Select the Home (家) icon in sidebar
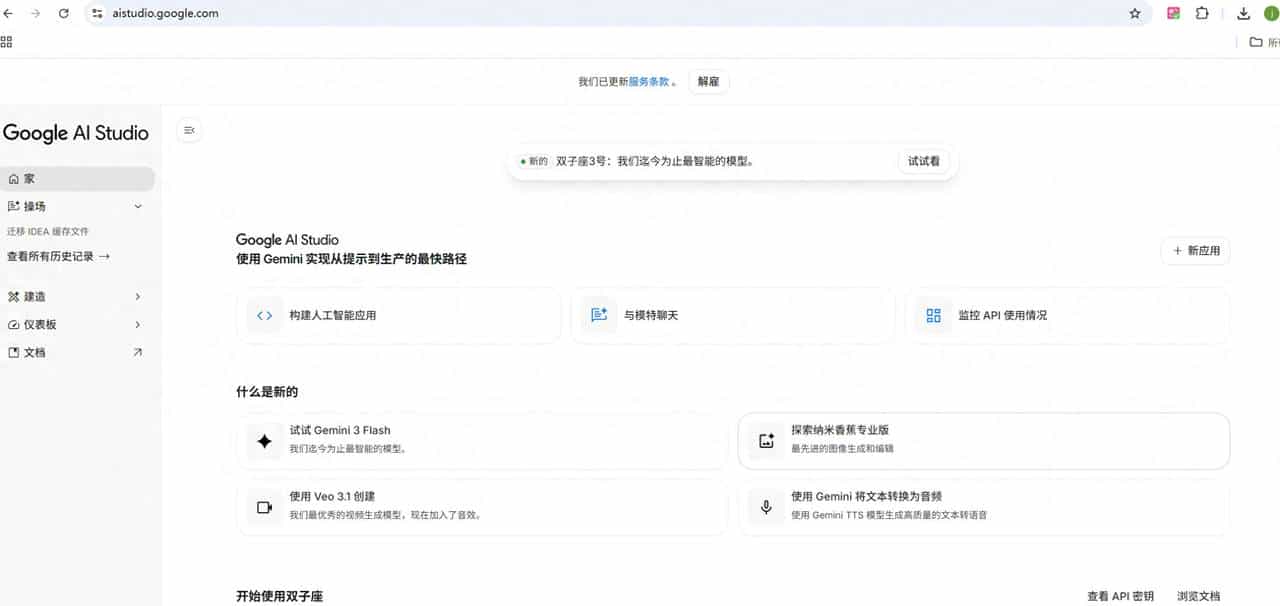 (x=12, y=178)
